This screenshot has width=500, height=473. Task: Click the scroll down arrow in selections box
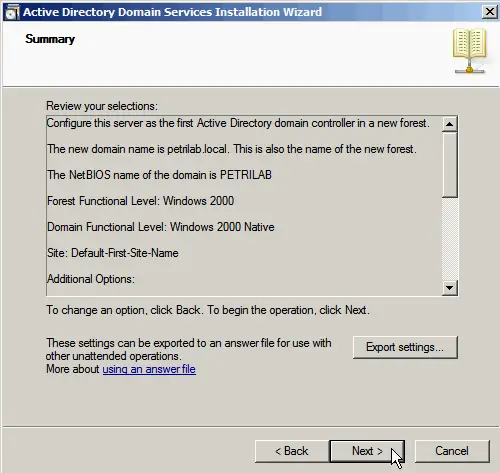tap(449, 287)
